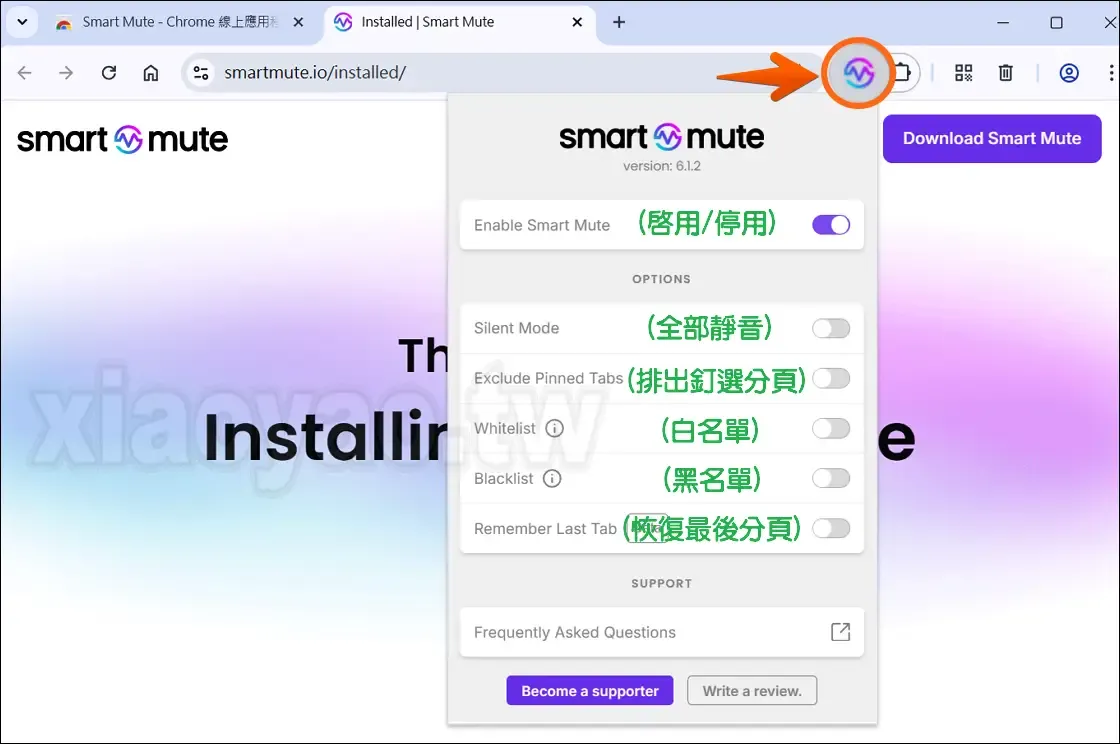The height and width of the screenshot is (744, 1120).
Task: Click Download Smart Mute button
Action: click(x=991, y=139)
